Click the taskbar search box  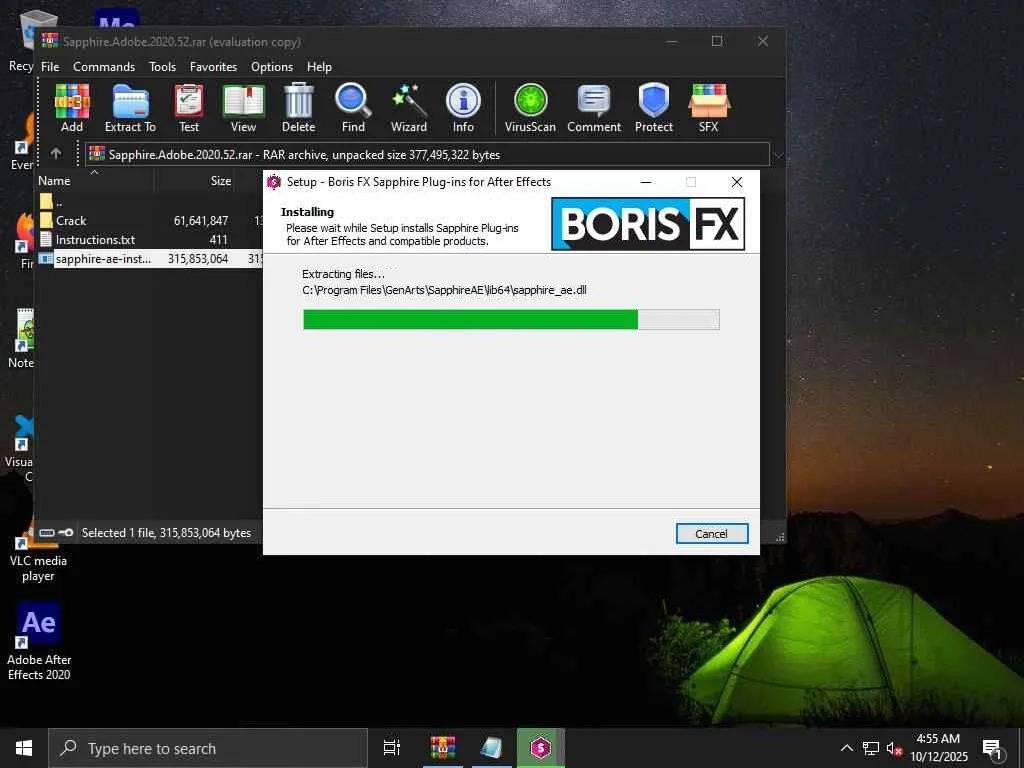pyautogui.click(x=208, y=748)
